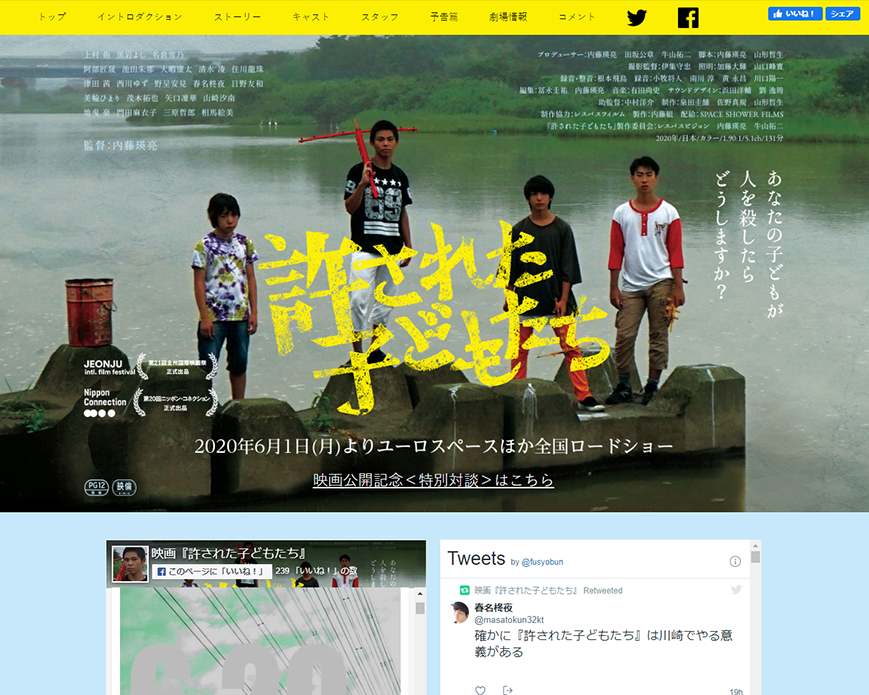Click the share icon under the tweet
Viewport: 869px width, 695px height.
coord(507,690)
